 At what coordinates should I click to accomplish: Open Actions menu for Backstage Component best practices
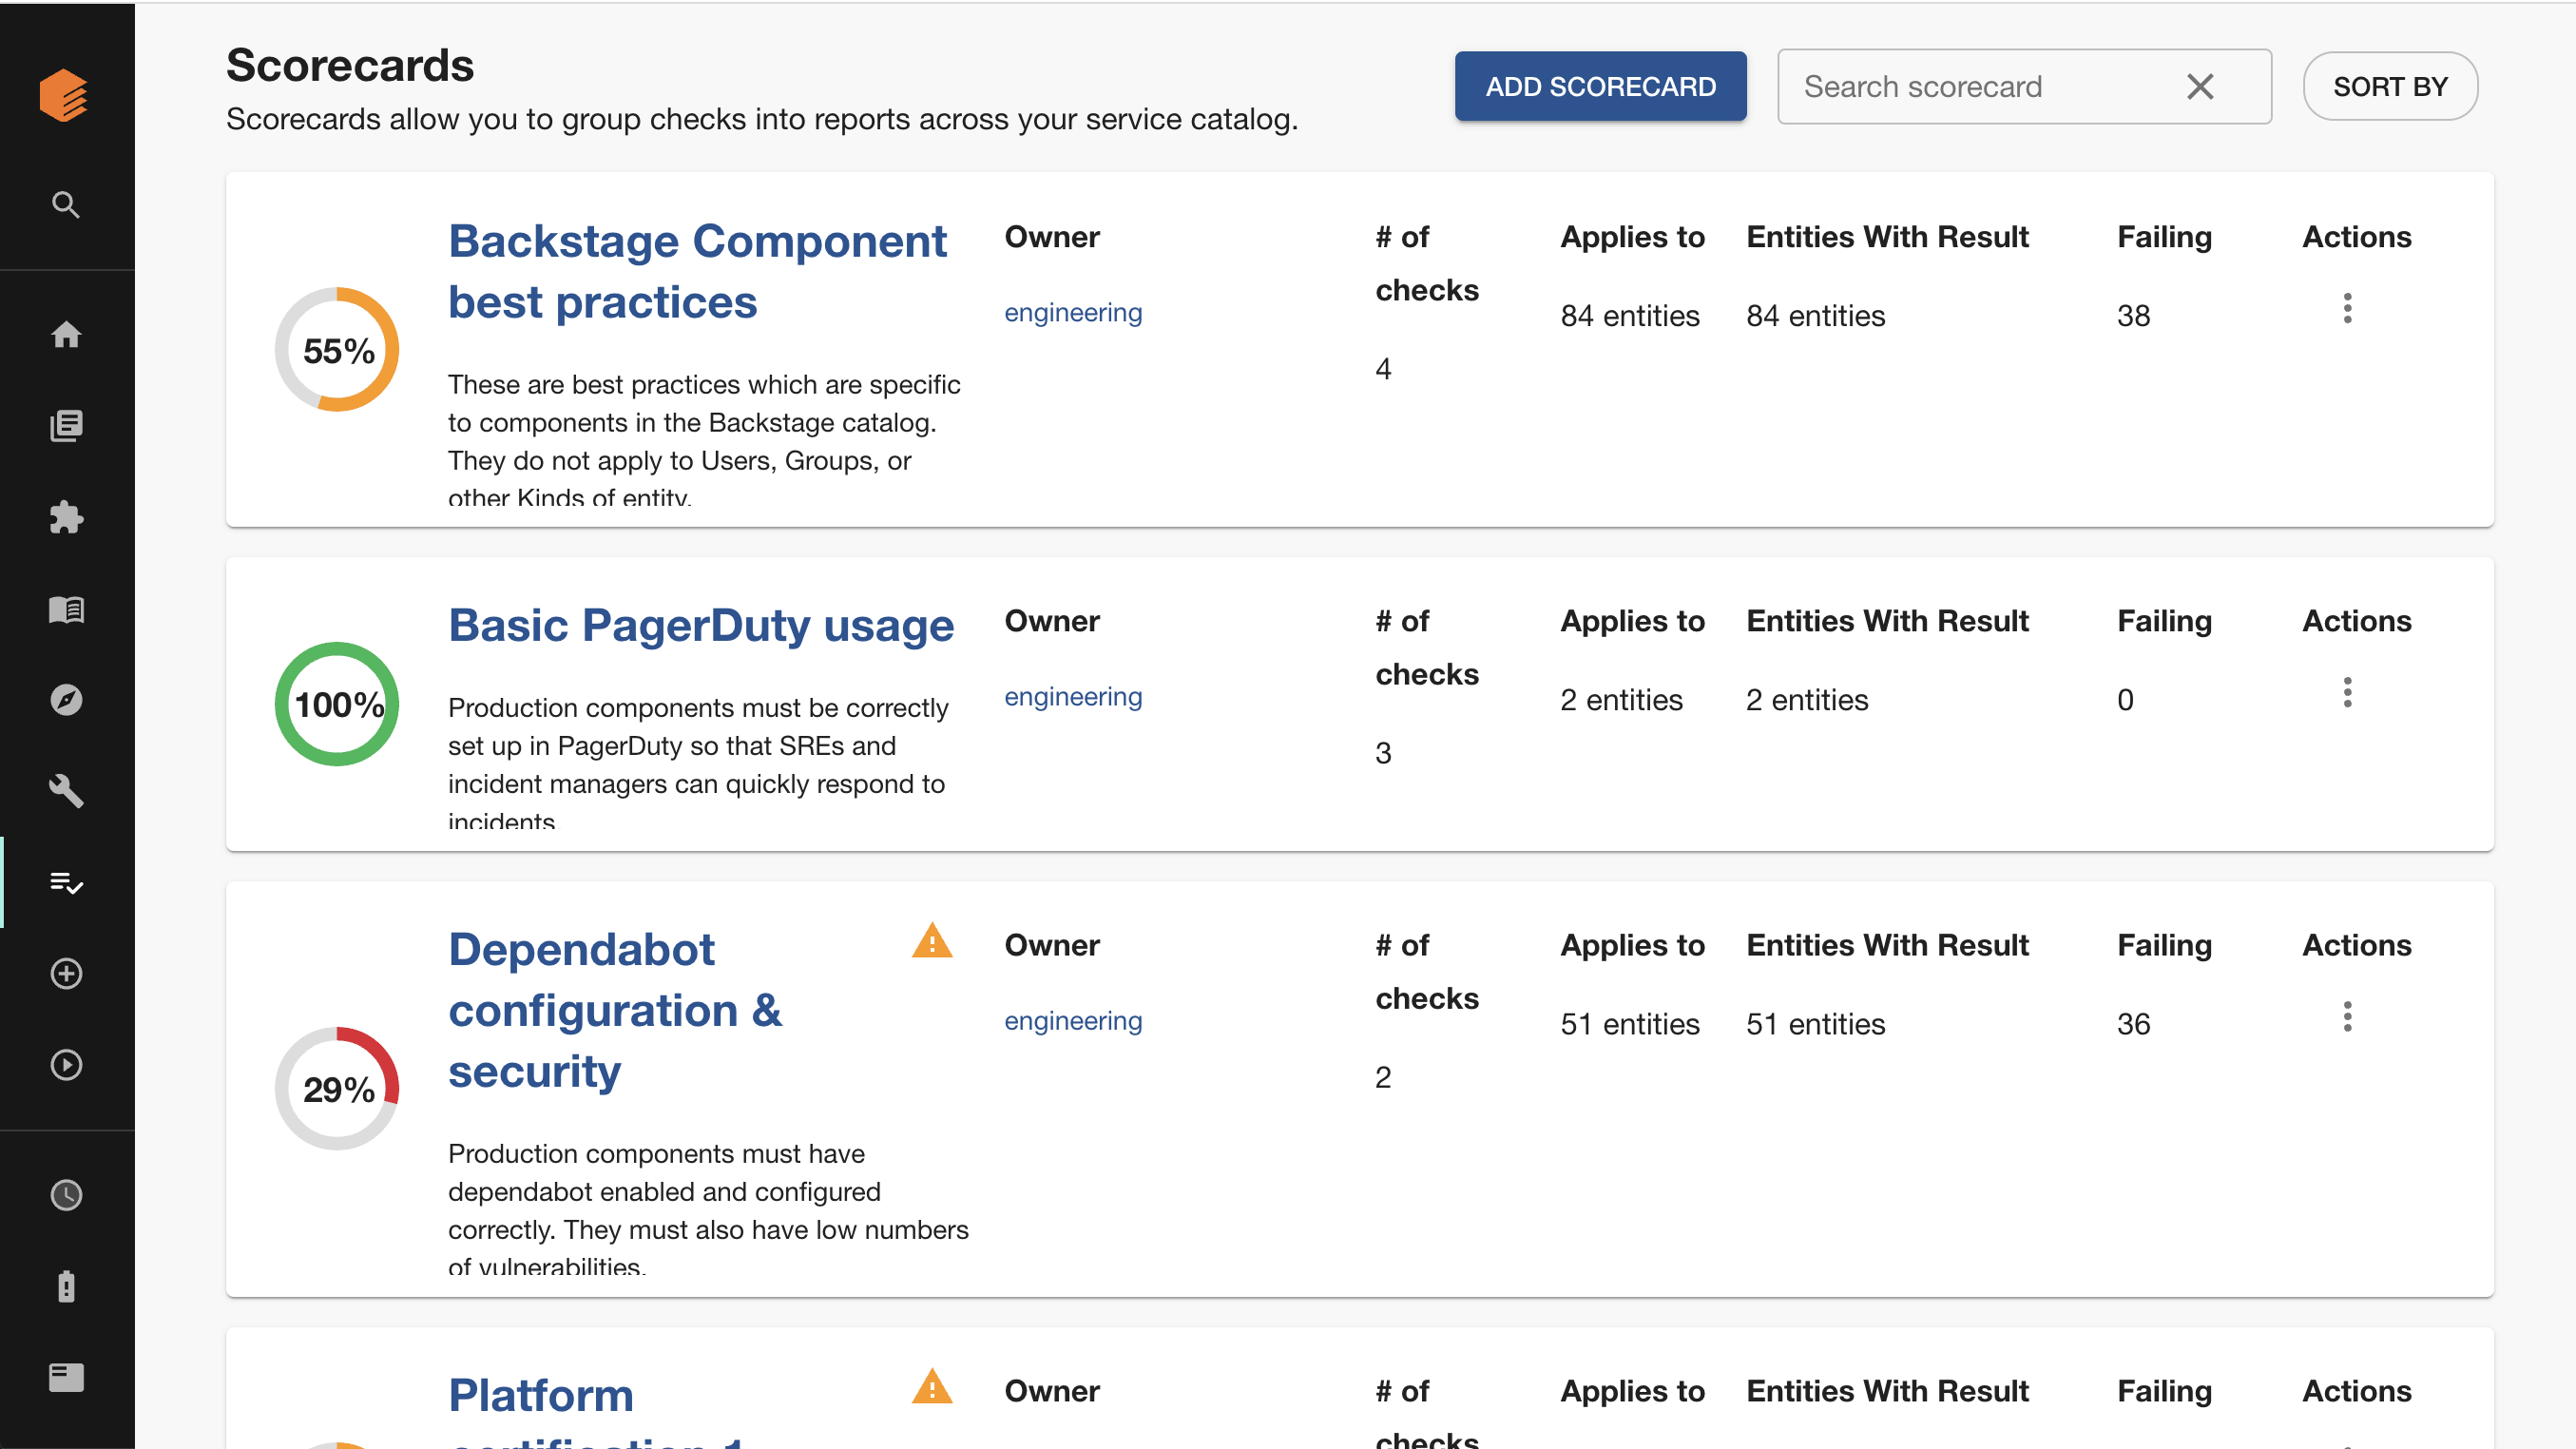pos(2347,308)
